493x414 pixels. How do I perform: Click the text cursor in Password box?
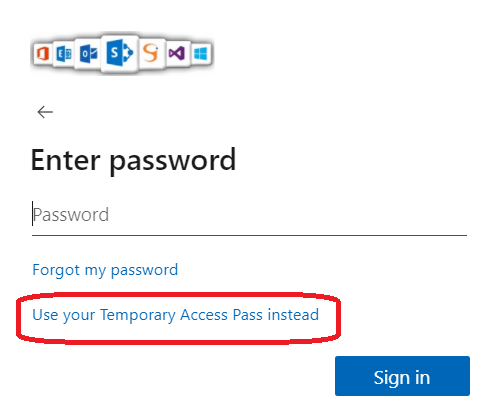click(32, 213)
